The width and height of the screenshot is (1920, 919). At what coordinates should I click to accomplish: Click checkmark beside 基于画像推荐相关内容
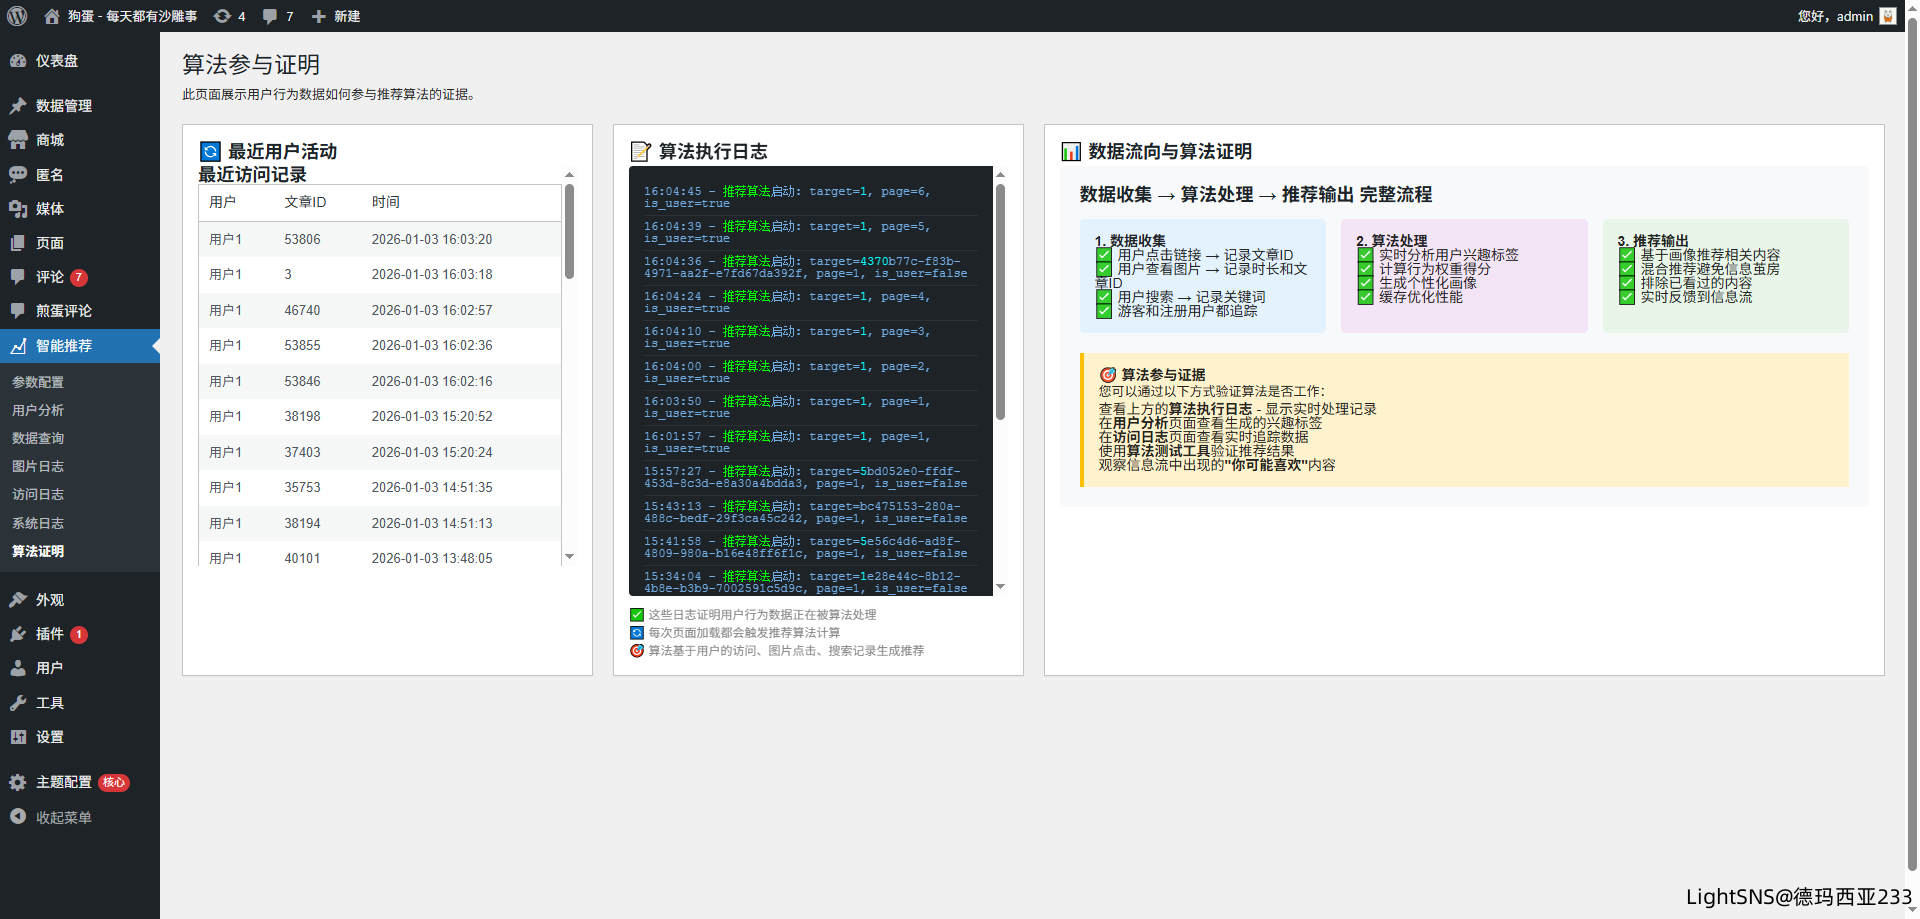click(1627, 255)
